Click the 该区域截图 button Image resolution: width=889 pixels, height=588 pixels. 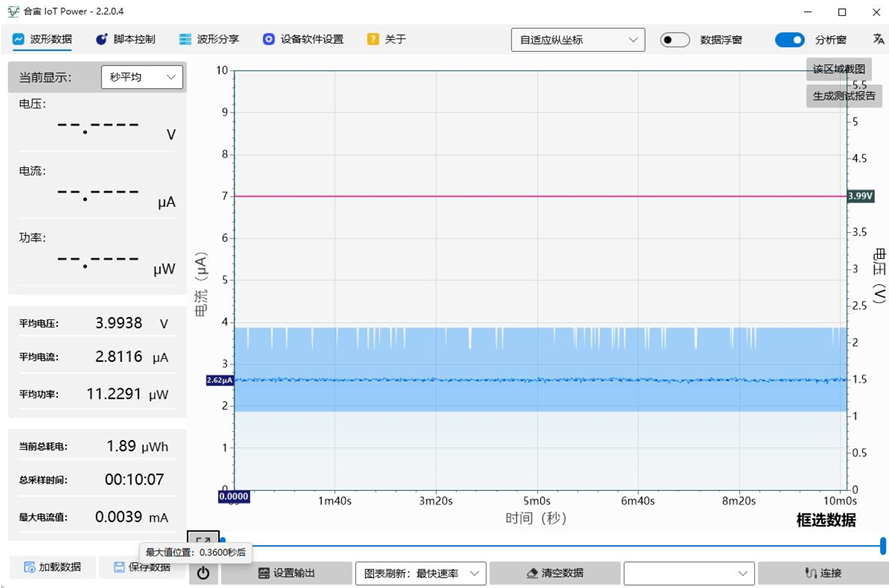click(839, 69)
